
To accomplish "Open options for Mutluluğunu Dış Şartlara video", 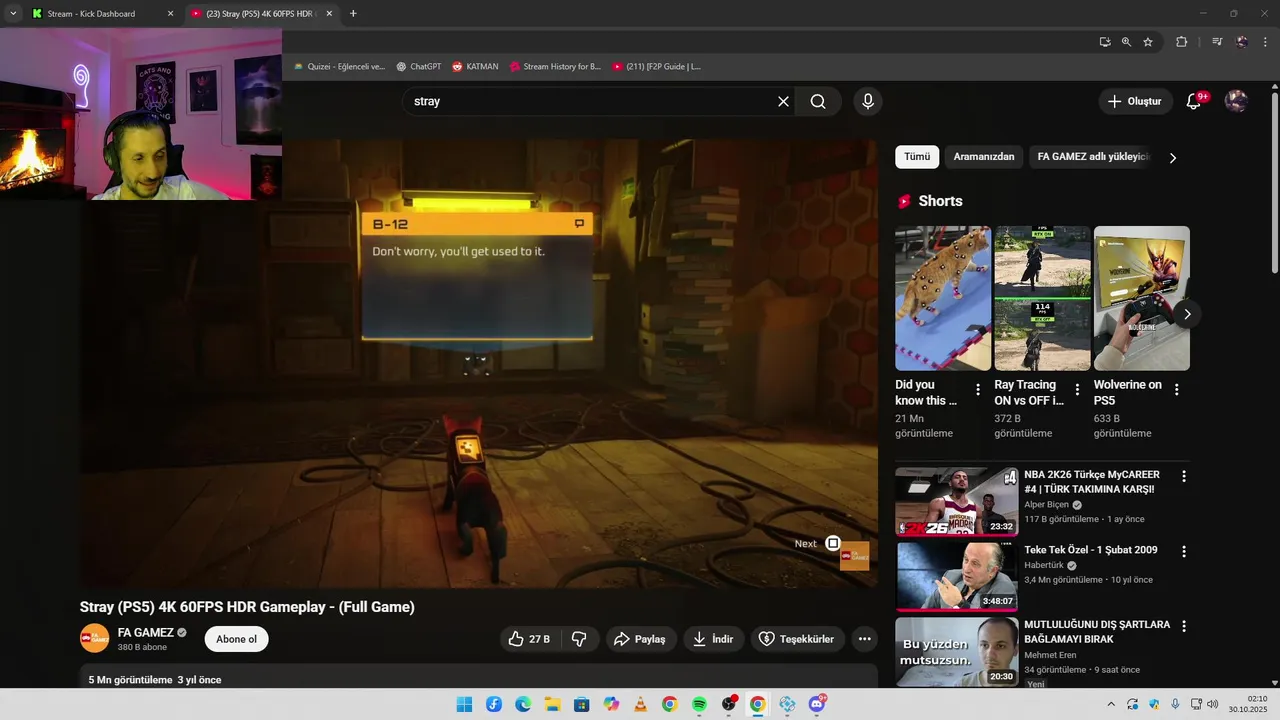I will point(1184,627).
